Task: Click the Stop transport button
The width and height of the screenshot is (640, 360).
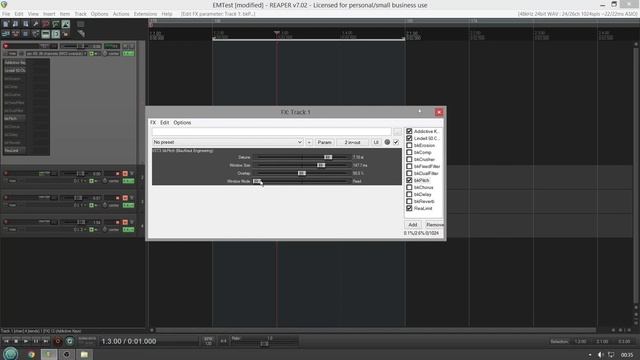Action: pyautogui.click(x=16, y=341)
